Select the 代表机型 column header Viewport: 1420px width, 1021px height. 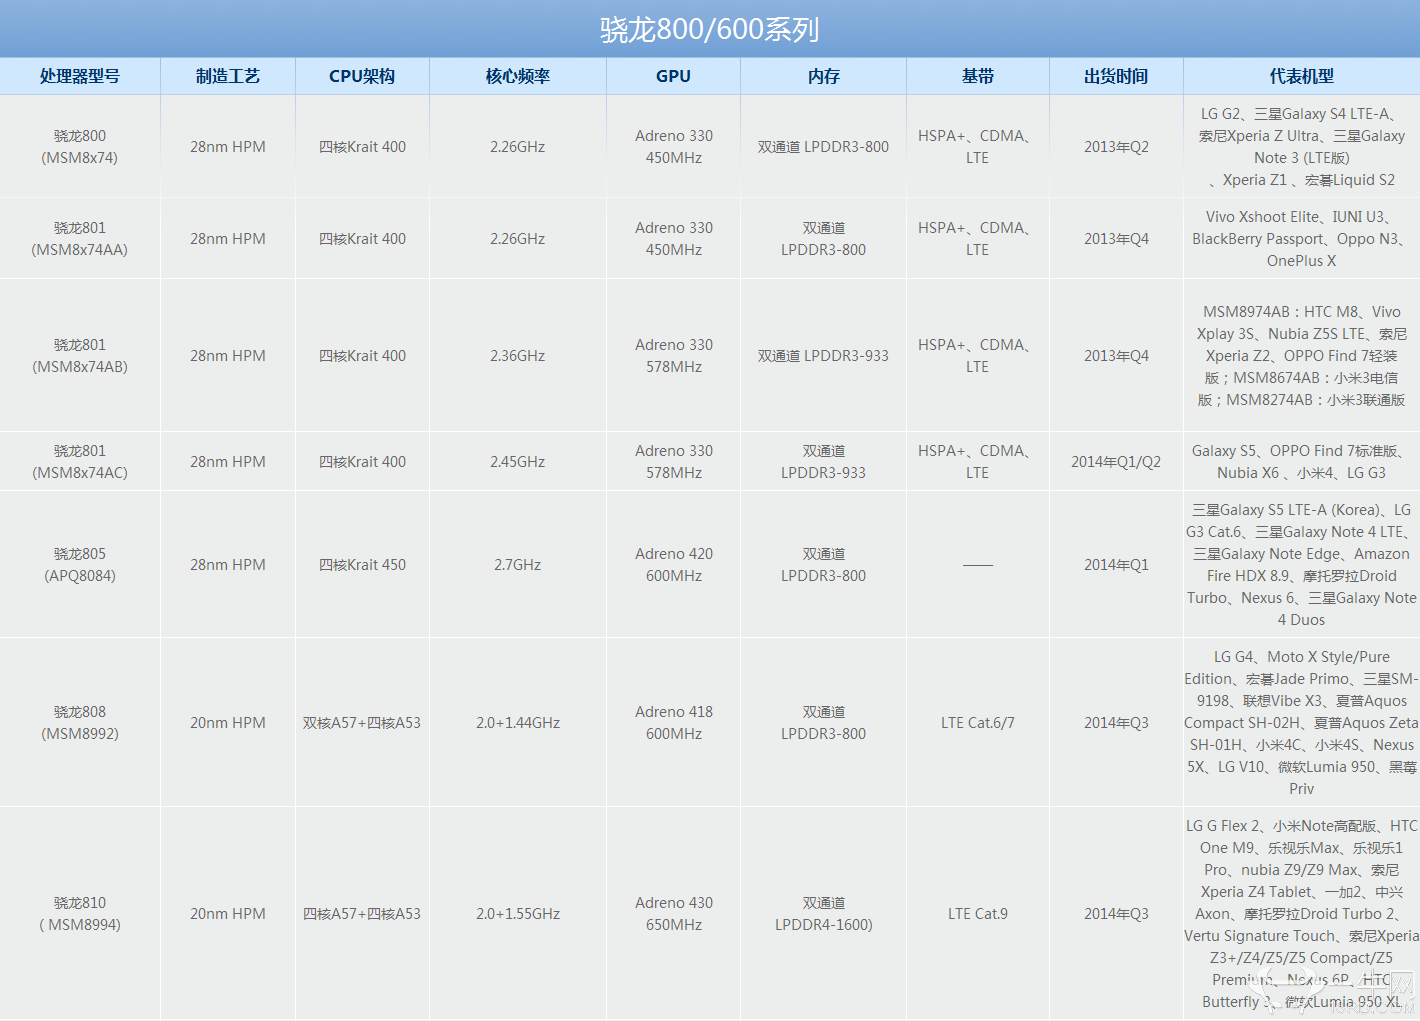[1302, 76]
